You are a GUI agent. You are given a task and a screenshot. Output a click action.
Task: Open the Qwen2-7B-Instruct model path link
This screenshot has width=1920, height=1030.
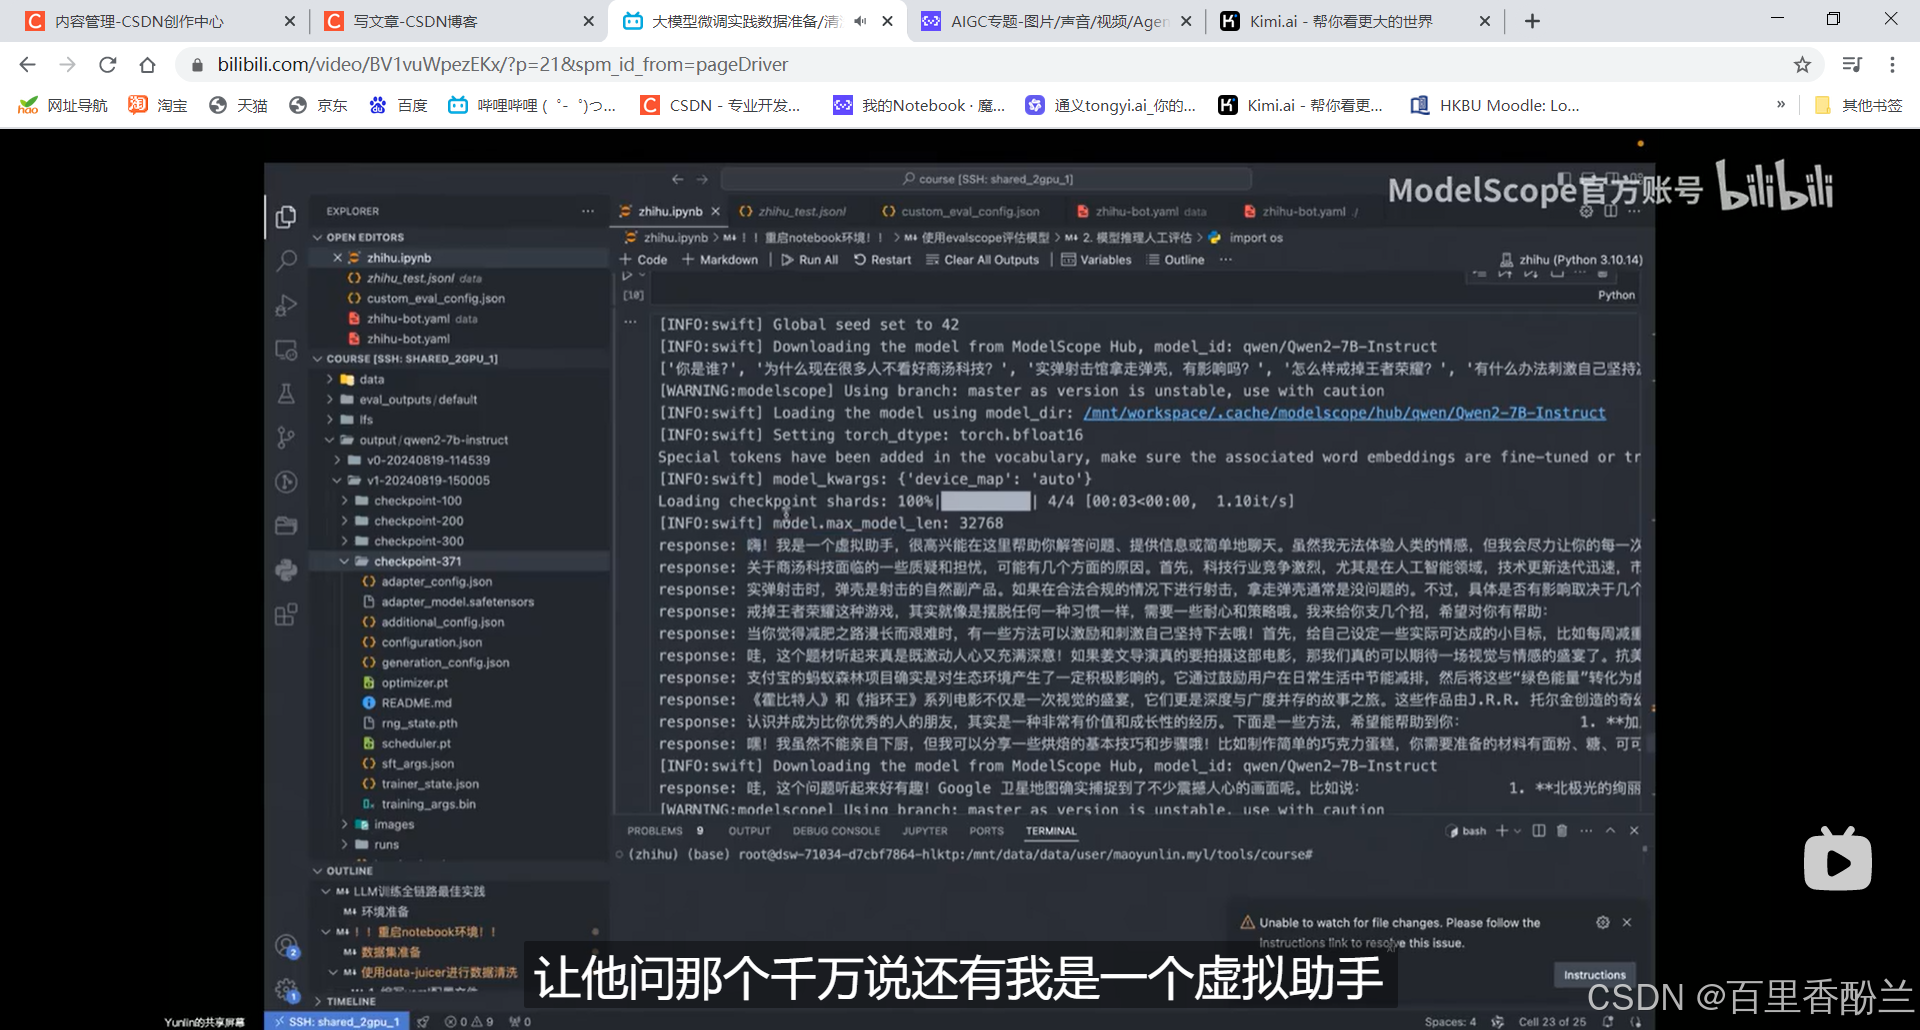[1344, 413]
